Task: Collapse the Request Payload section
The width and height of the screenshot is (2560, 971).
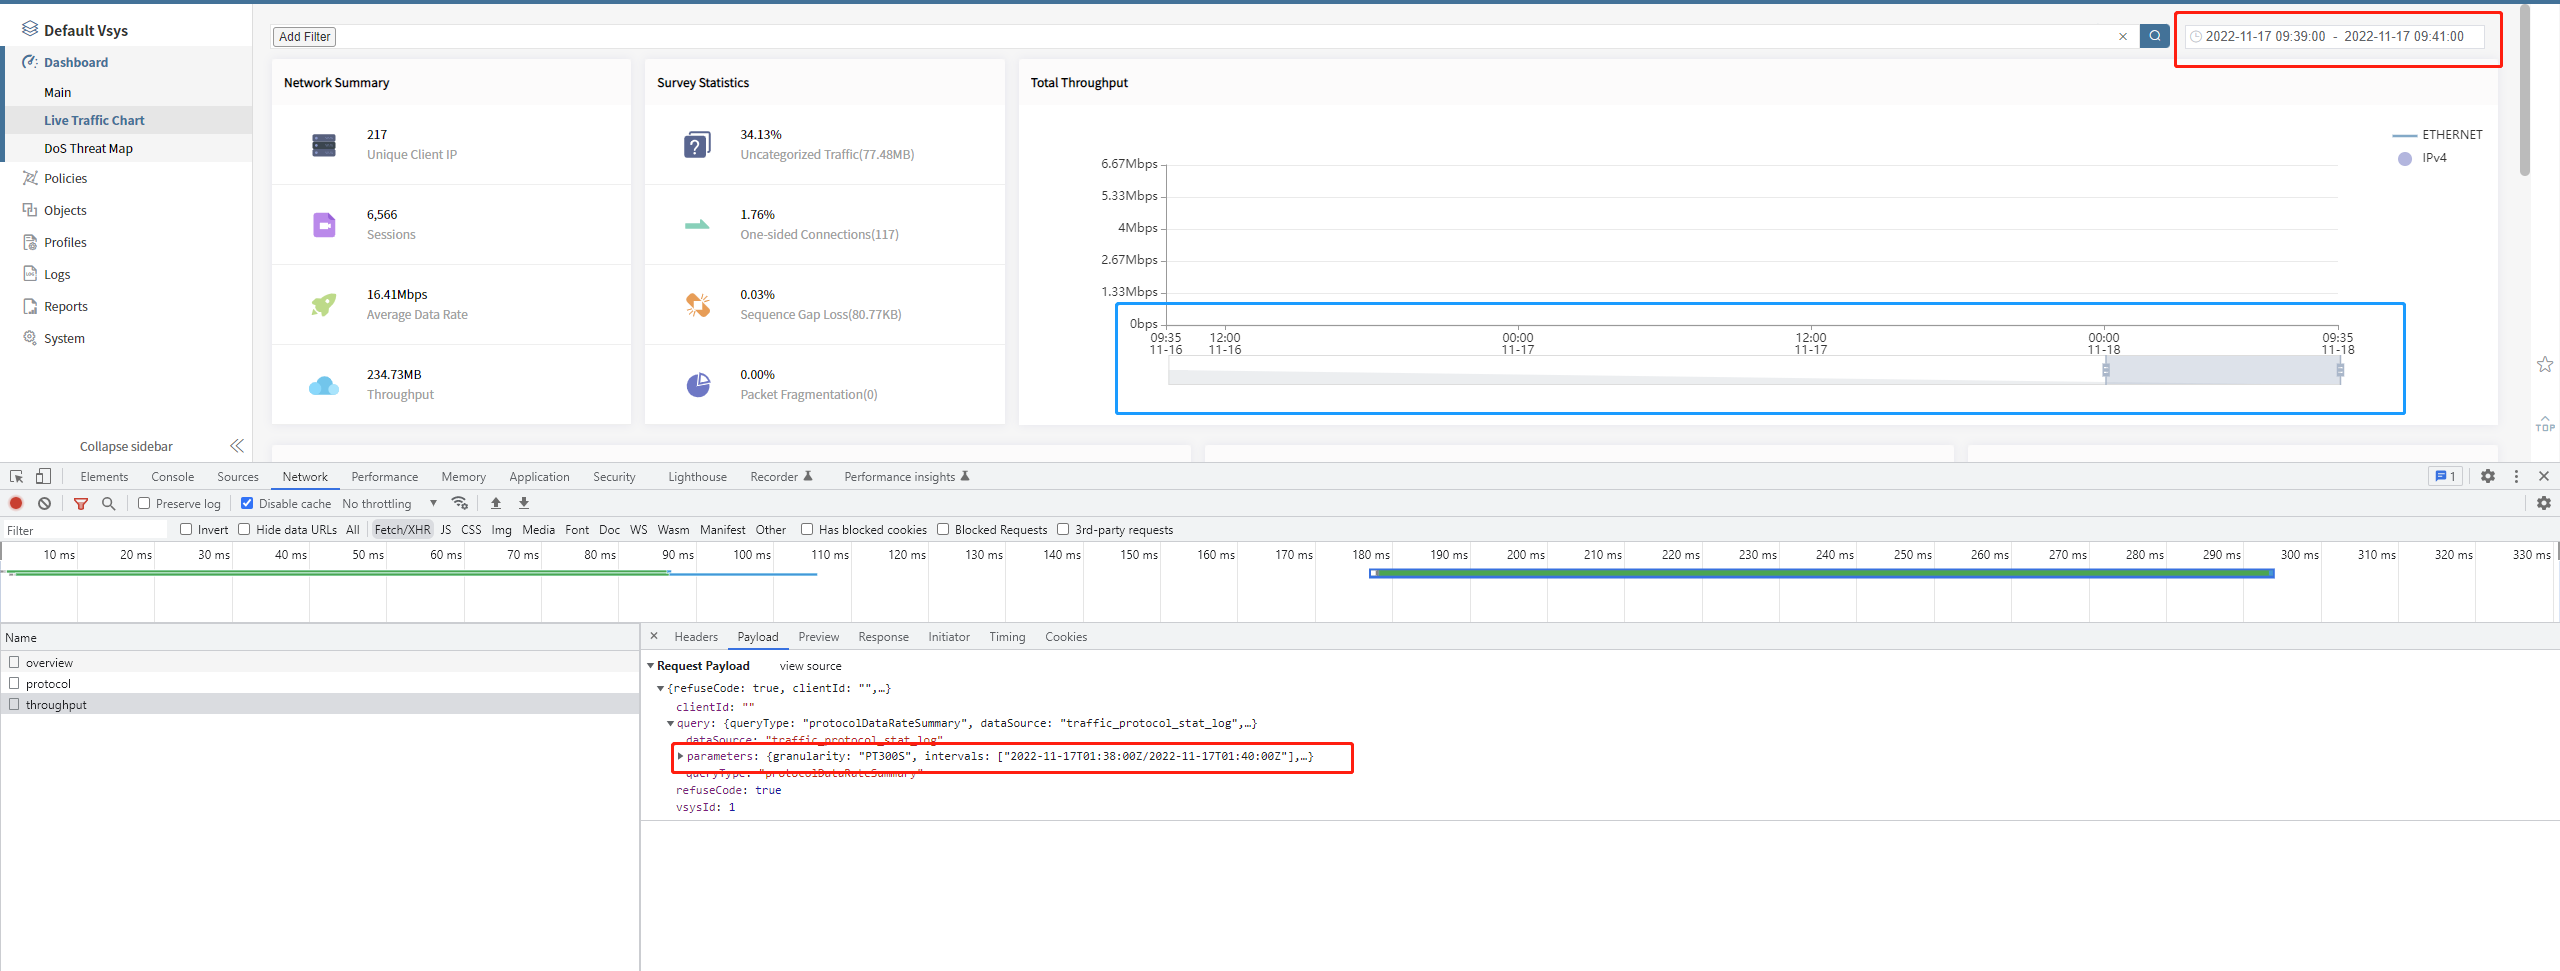Action: tap(651, 665)
